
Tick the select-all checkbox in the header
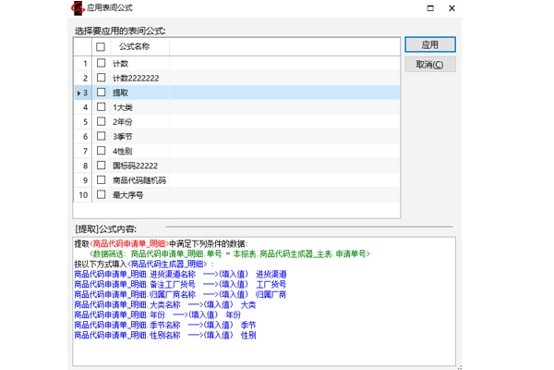tap(101, 47)
